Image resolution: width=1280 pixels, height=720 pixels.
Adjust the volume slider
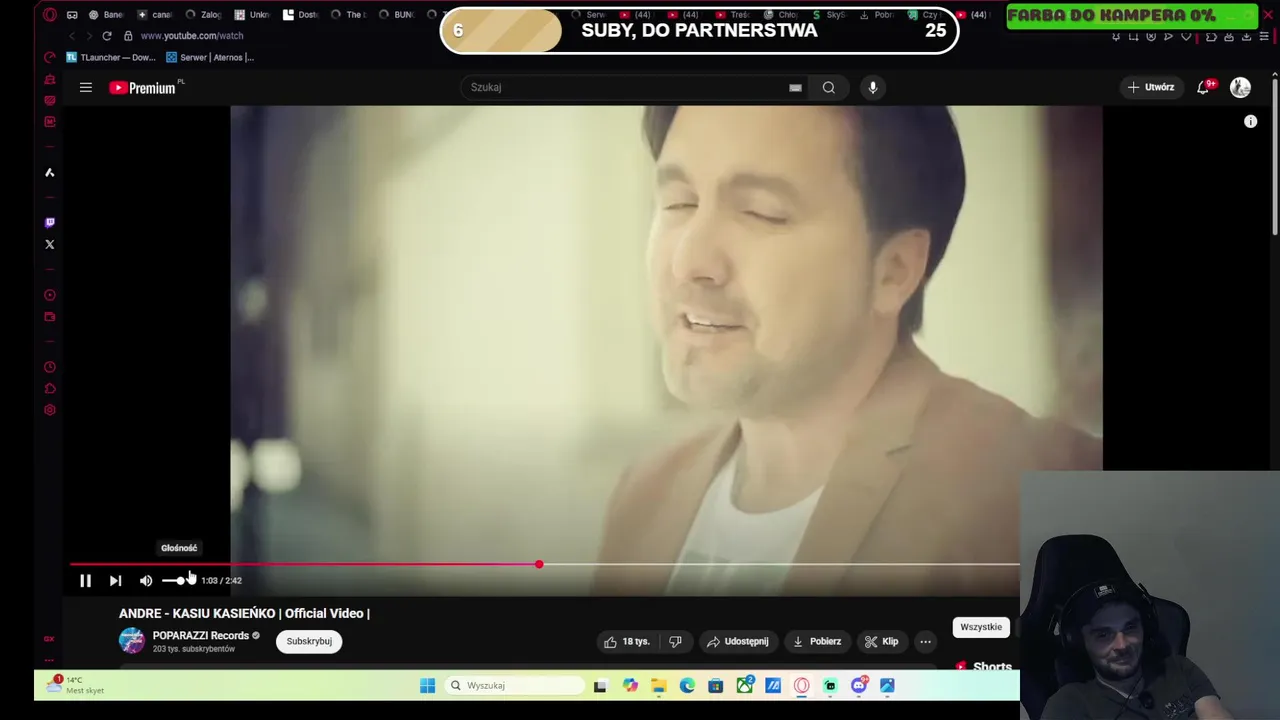pyautogui.click(x=178, y=580)
